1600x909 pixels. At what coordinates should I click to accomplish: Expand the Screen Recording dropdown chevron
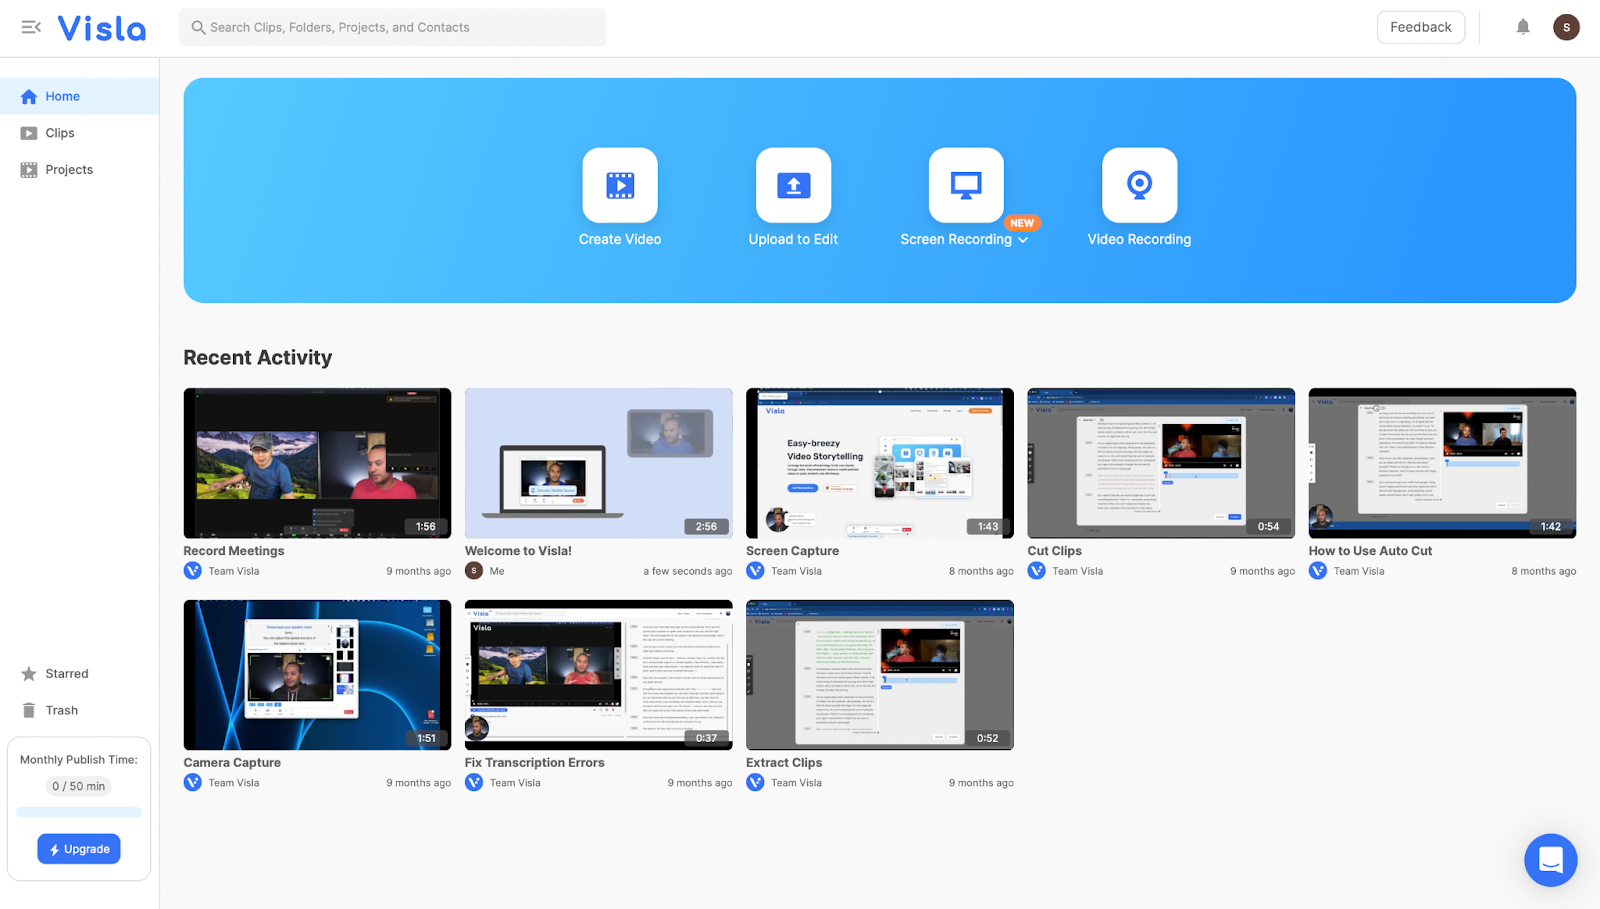click(1023, 240)
